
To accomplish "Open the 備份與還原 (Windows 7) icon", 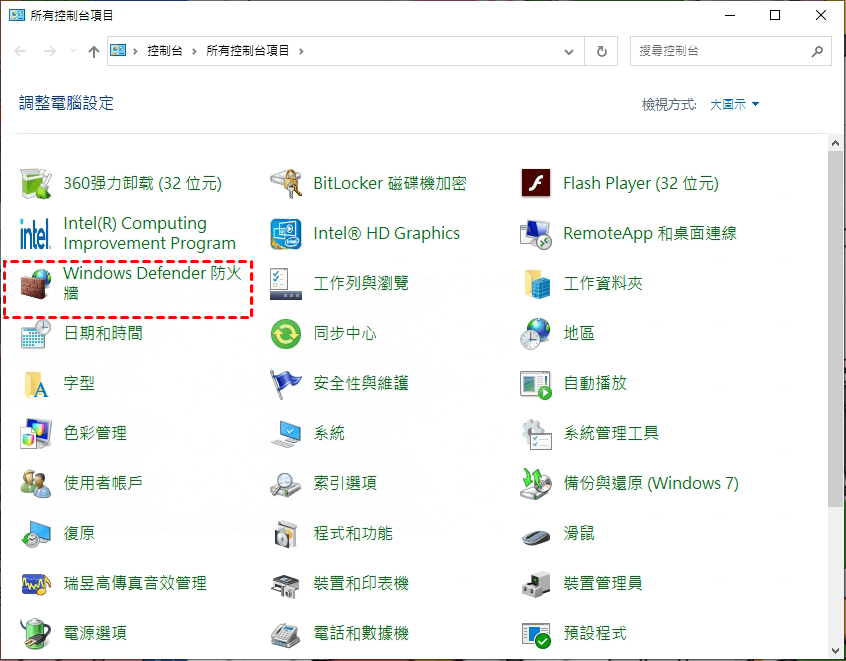I will click(x=536, y=483).
